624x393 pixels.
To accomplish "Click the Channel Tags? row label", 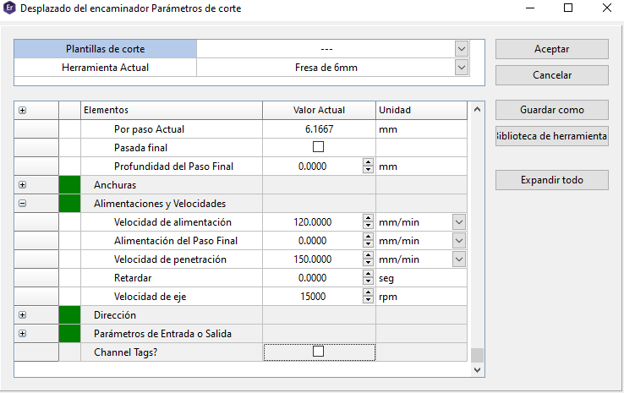I will (x=126, y=352).
